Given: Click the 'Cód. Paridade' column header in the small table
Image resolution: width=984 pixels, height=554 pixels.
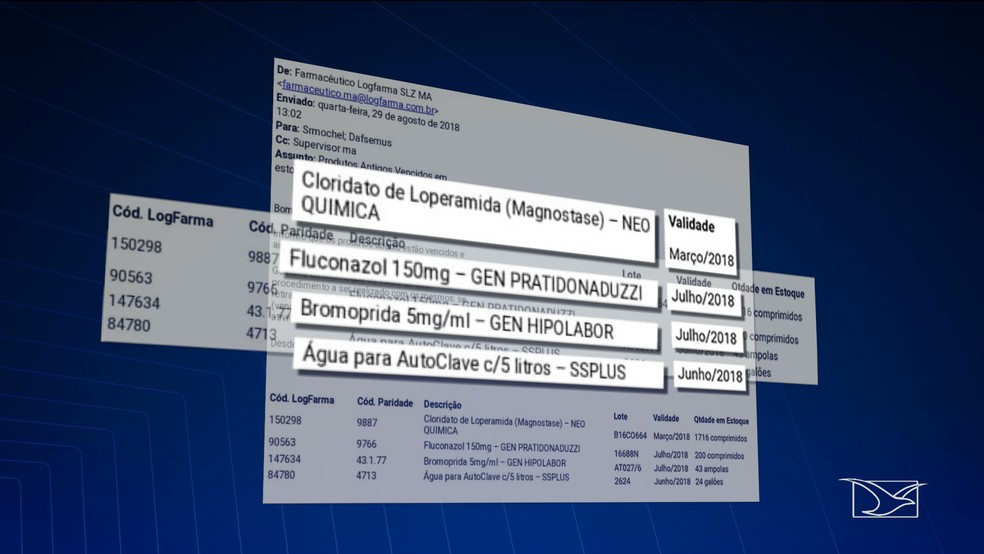Looking at the screenshot, I should pos(385,402).
